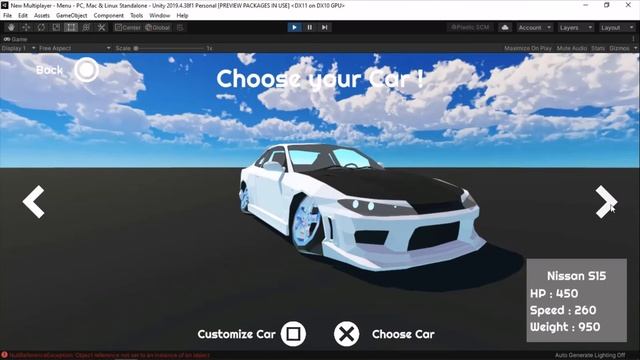
Task: Select the Rect Transform tool
Action: pyautogui.click(x=71, y=27)
